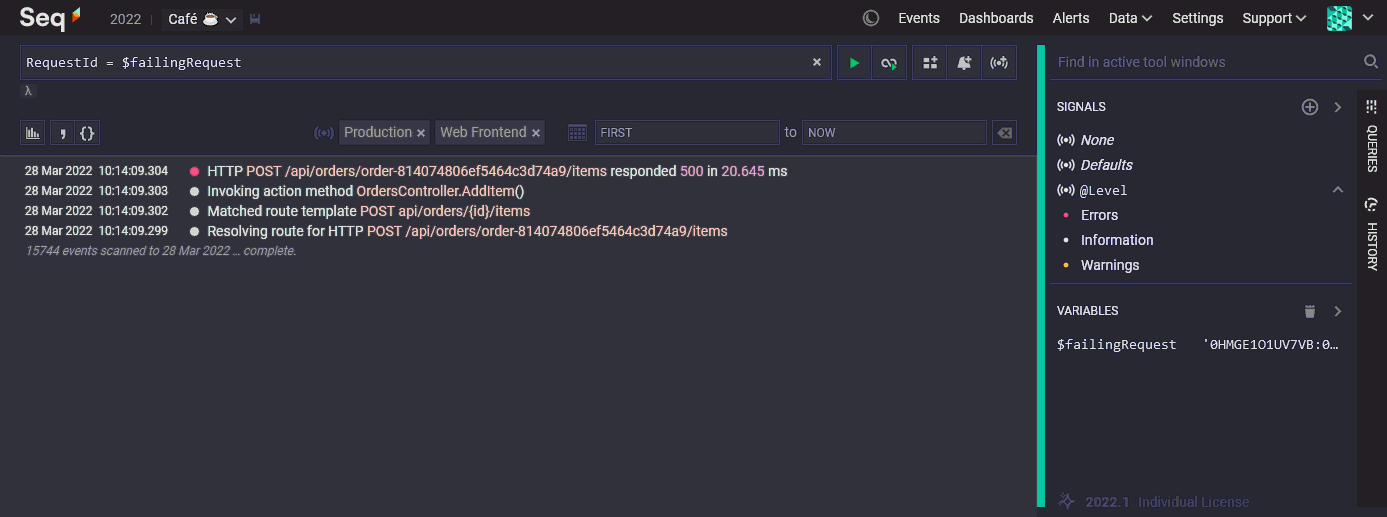Expand the Data menu
The image size is (1387, 517).
coord(1131,18)
